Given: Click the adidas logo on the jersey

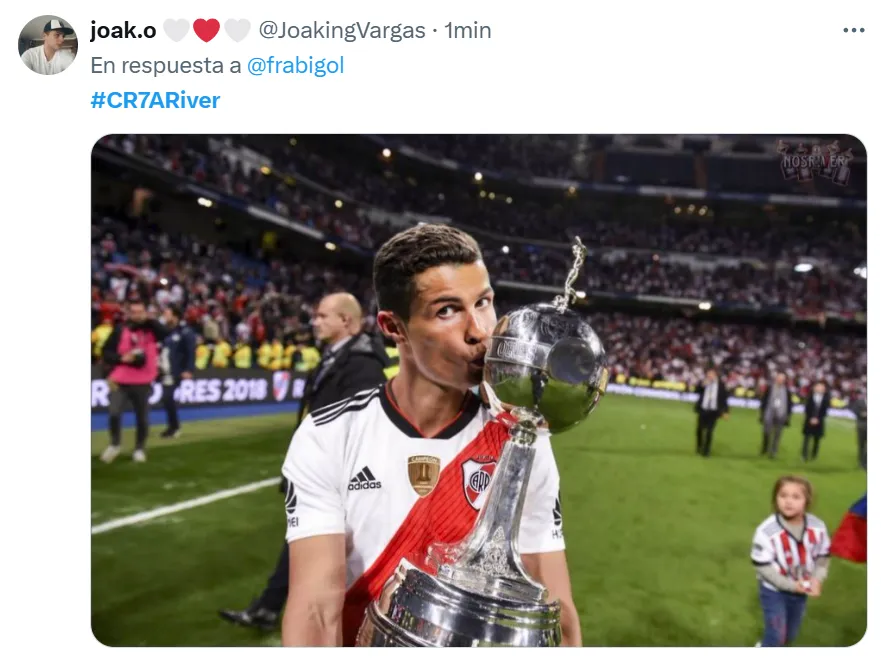Looking at the screenshot, I should tap(365, 478).
